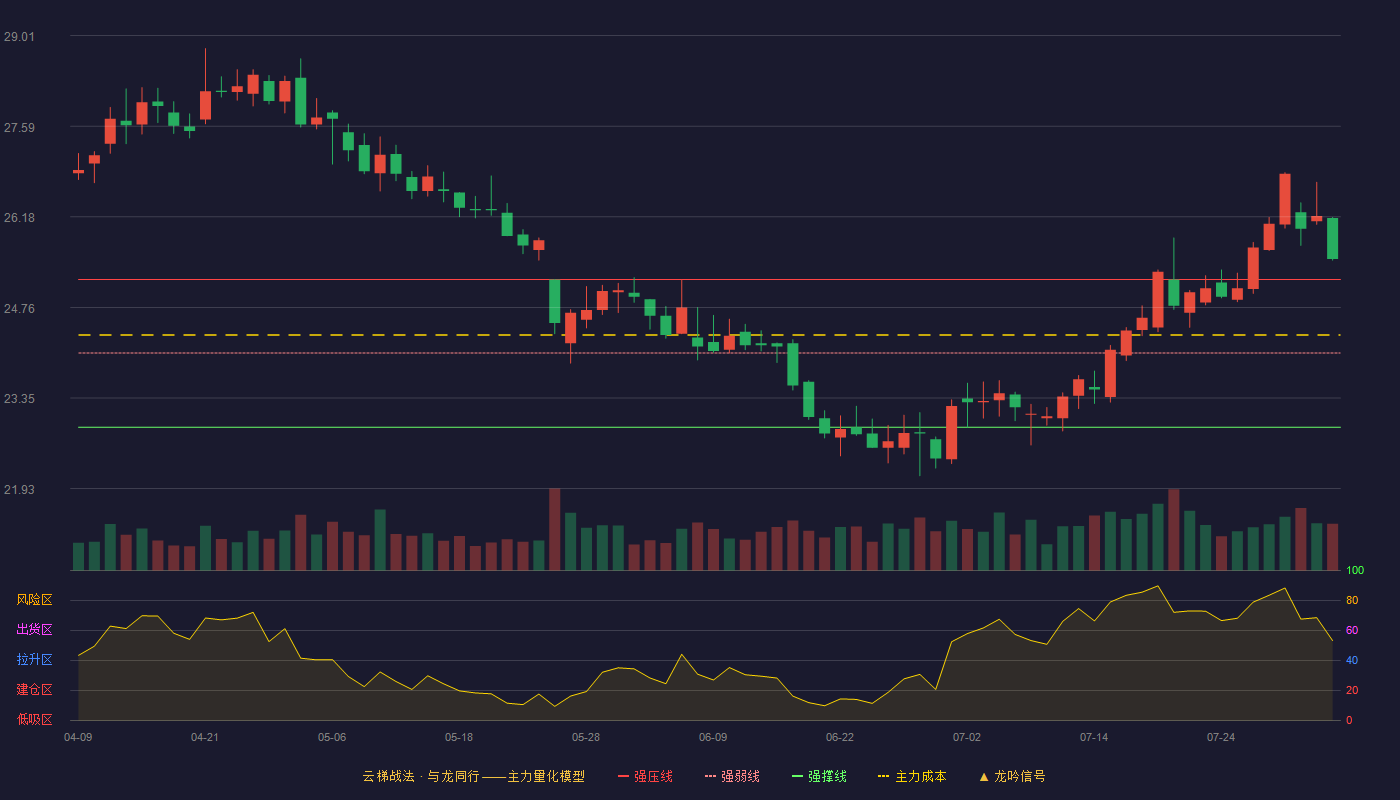Toggle the 龙吟信号 legend item
The width and height of the screenshot is (1400, 800).
click(1012, 776)
